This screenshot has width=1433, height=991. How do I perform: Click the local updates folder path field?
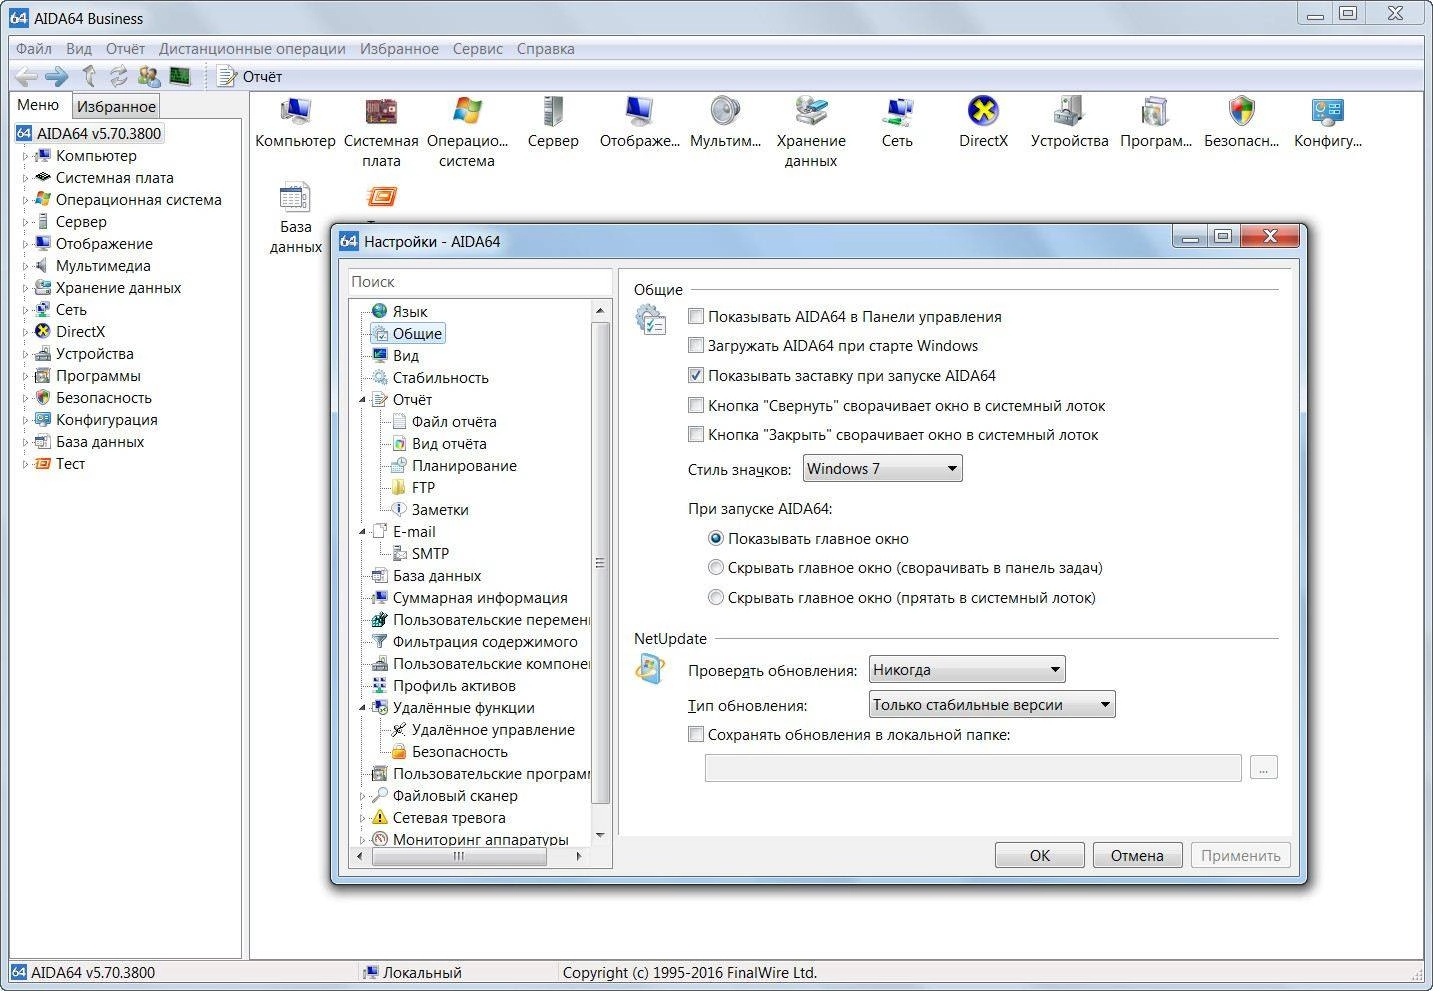pyautogui.click(x=973, y=768)
